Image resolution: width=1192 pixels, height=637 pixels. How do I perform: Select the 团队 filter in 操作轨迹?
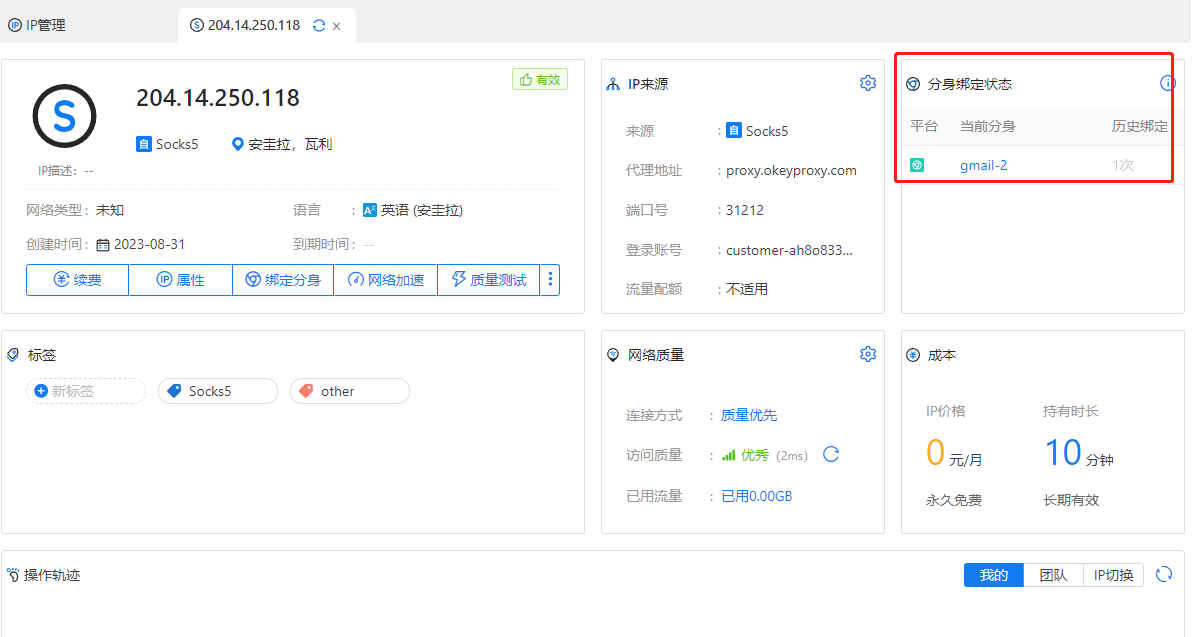[x=1053, y=575]
